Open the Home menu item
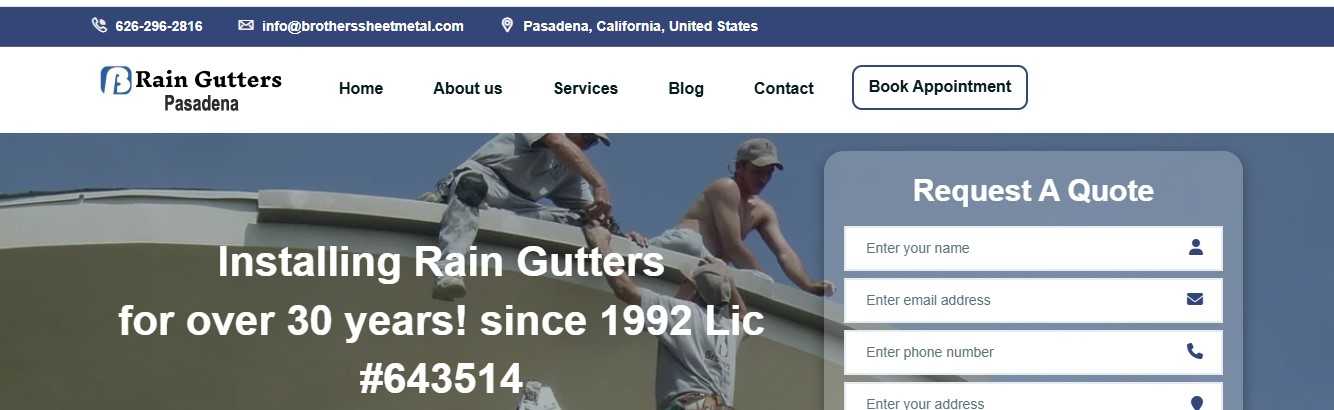Viewport: 1334px width, 410px height. [361, 88]
